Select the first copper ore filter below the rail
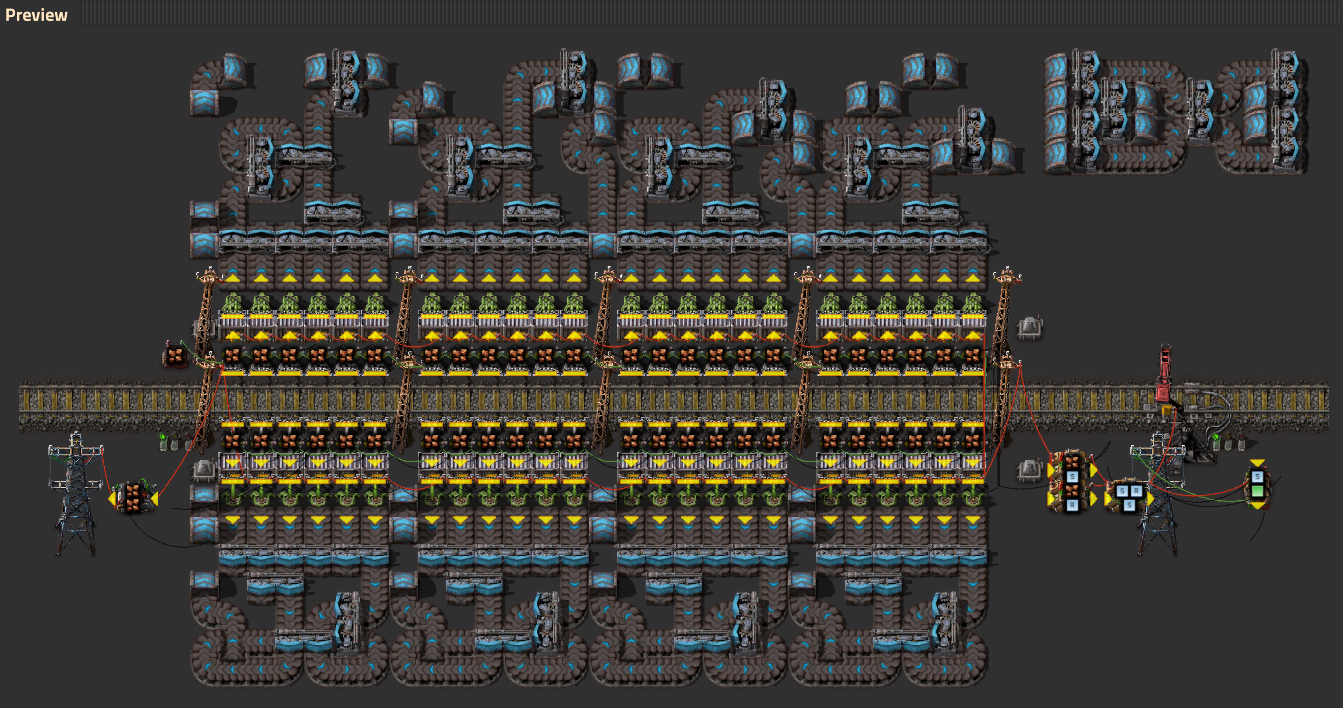This screenshot has width=1343, height=708. point(232,439)
